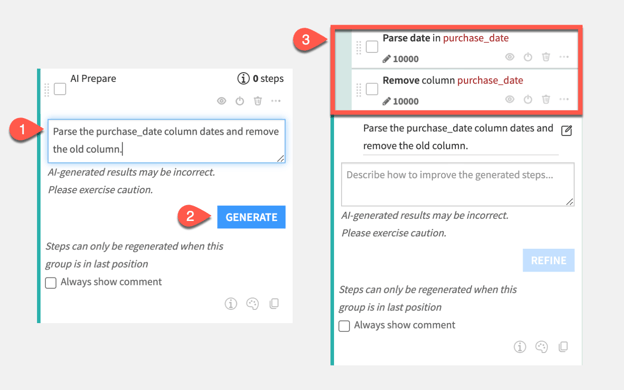This screenshot has width=624, height=390.
Task: Click the delete trash icon in AI Prepare header
Action: (x=258, y=101)
